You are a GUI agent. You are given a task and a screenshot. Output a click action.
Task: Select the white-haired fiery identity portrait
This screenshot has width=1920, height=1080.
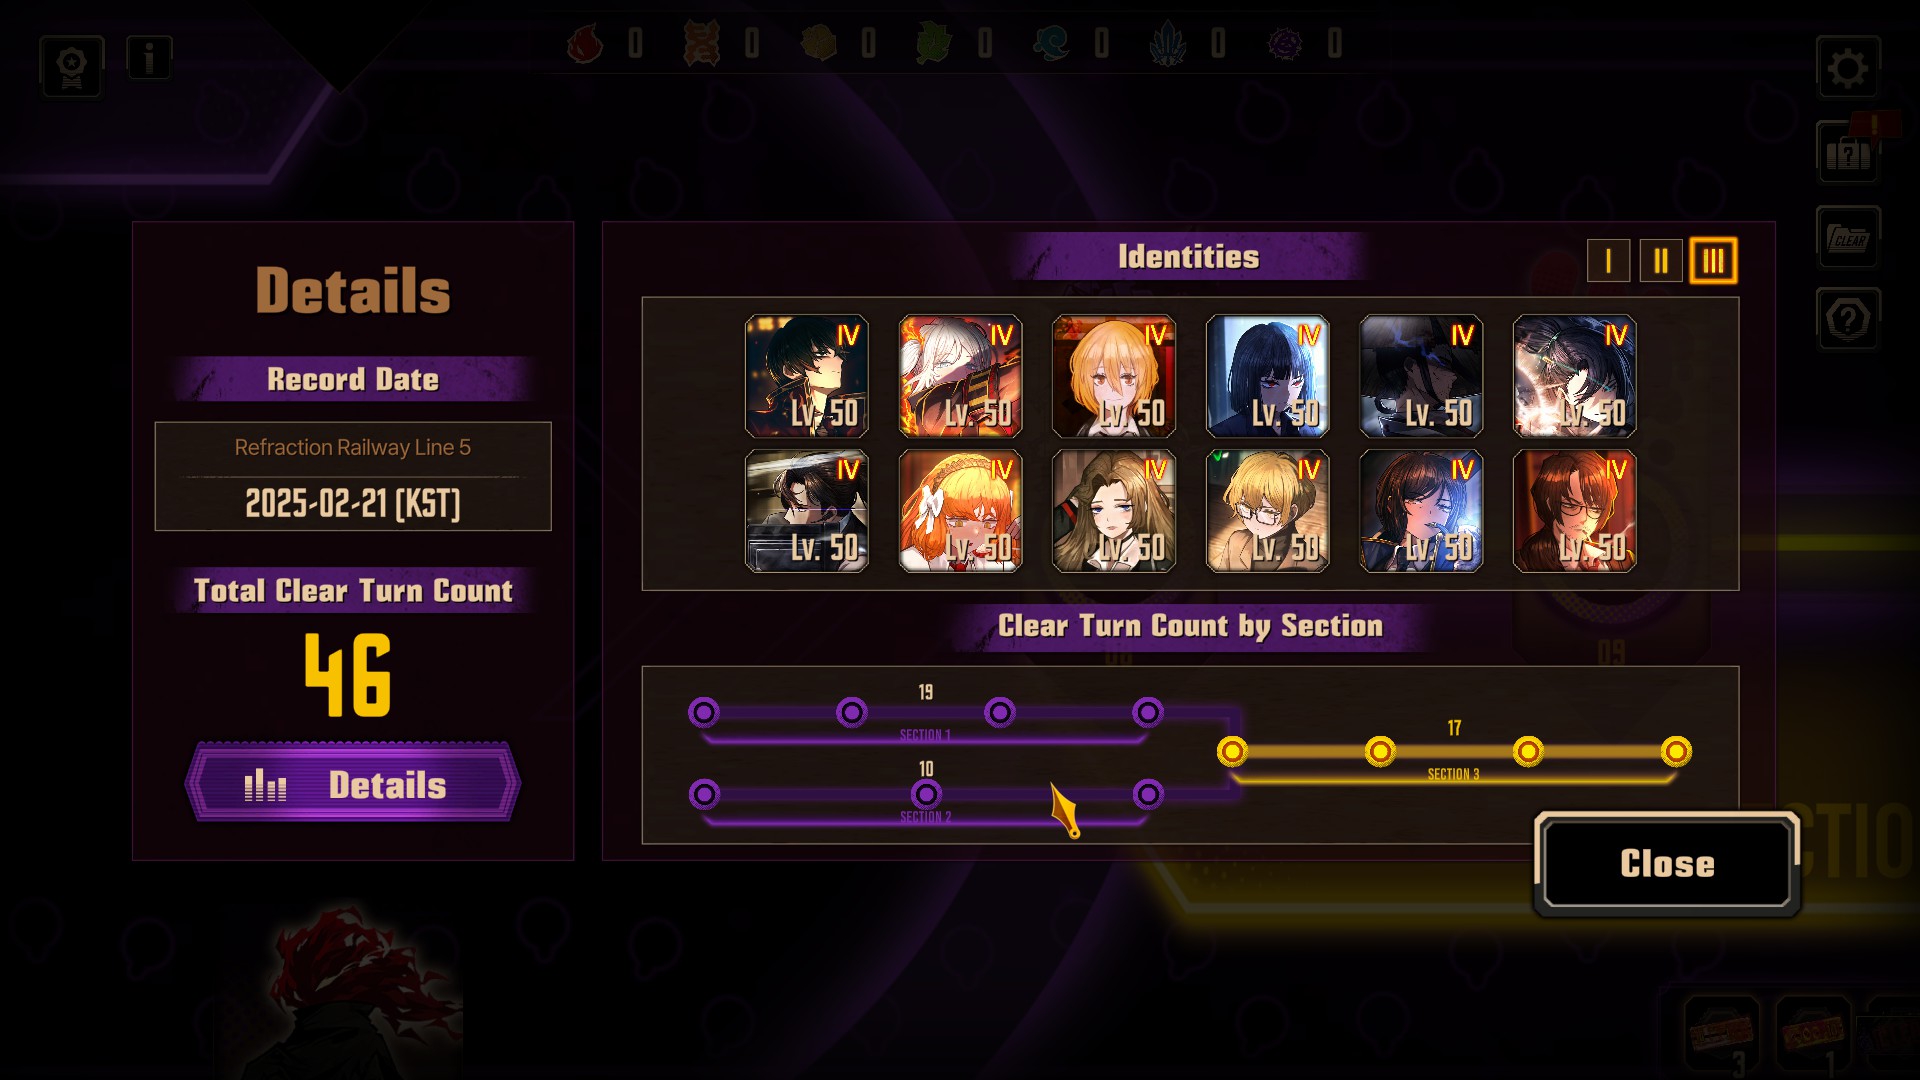[x=960, y=376]
